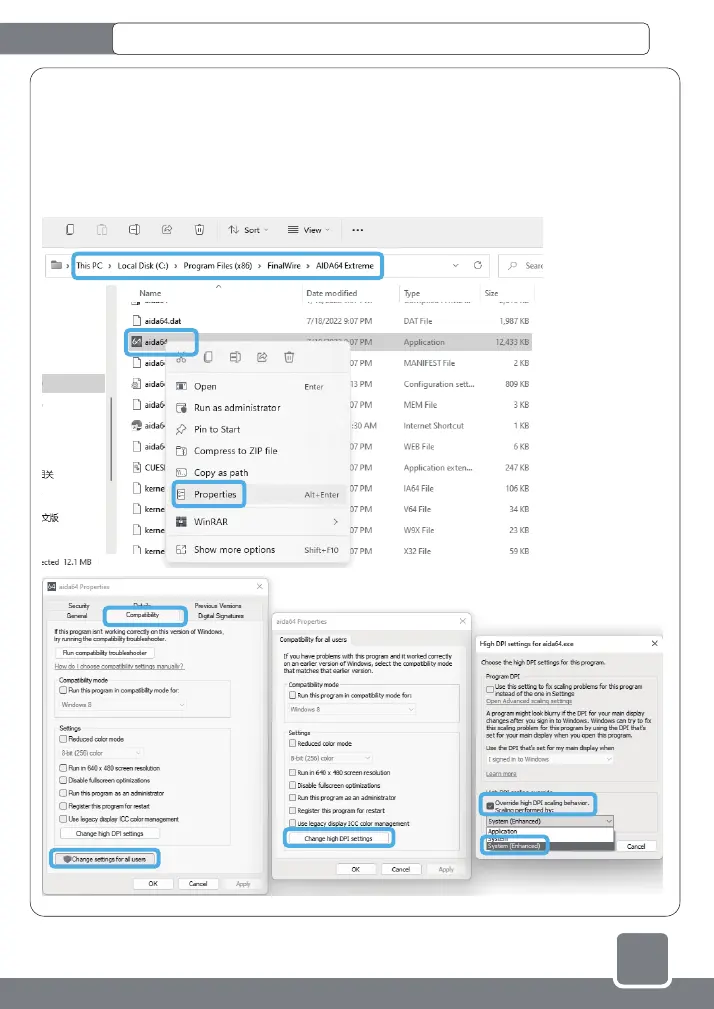Check Register for restart in all-users dialog
The height and width of the screenshot is (1009, 714).
click(x=293, y=811)
